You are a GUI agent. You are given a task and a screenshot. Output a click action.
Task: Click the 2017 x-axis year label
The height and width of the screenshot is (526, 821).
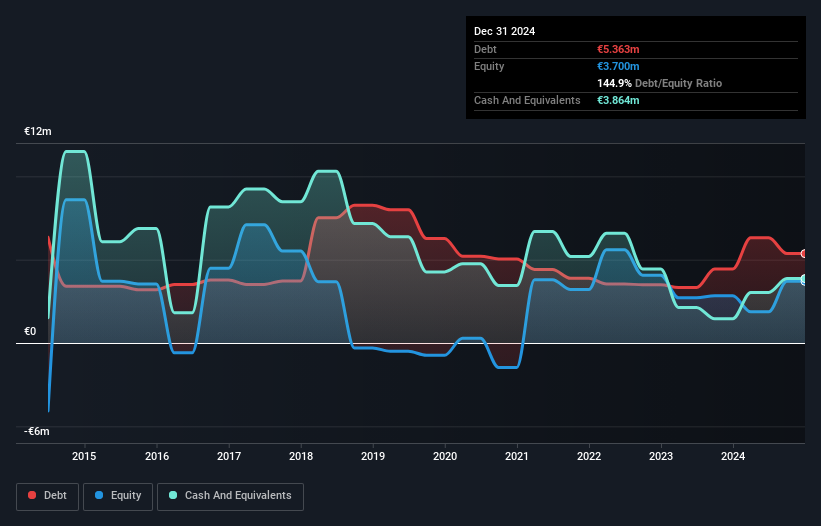point(229,456)
